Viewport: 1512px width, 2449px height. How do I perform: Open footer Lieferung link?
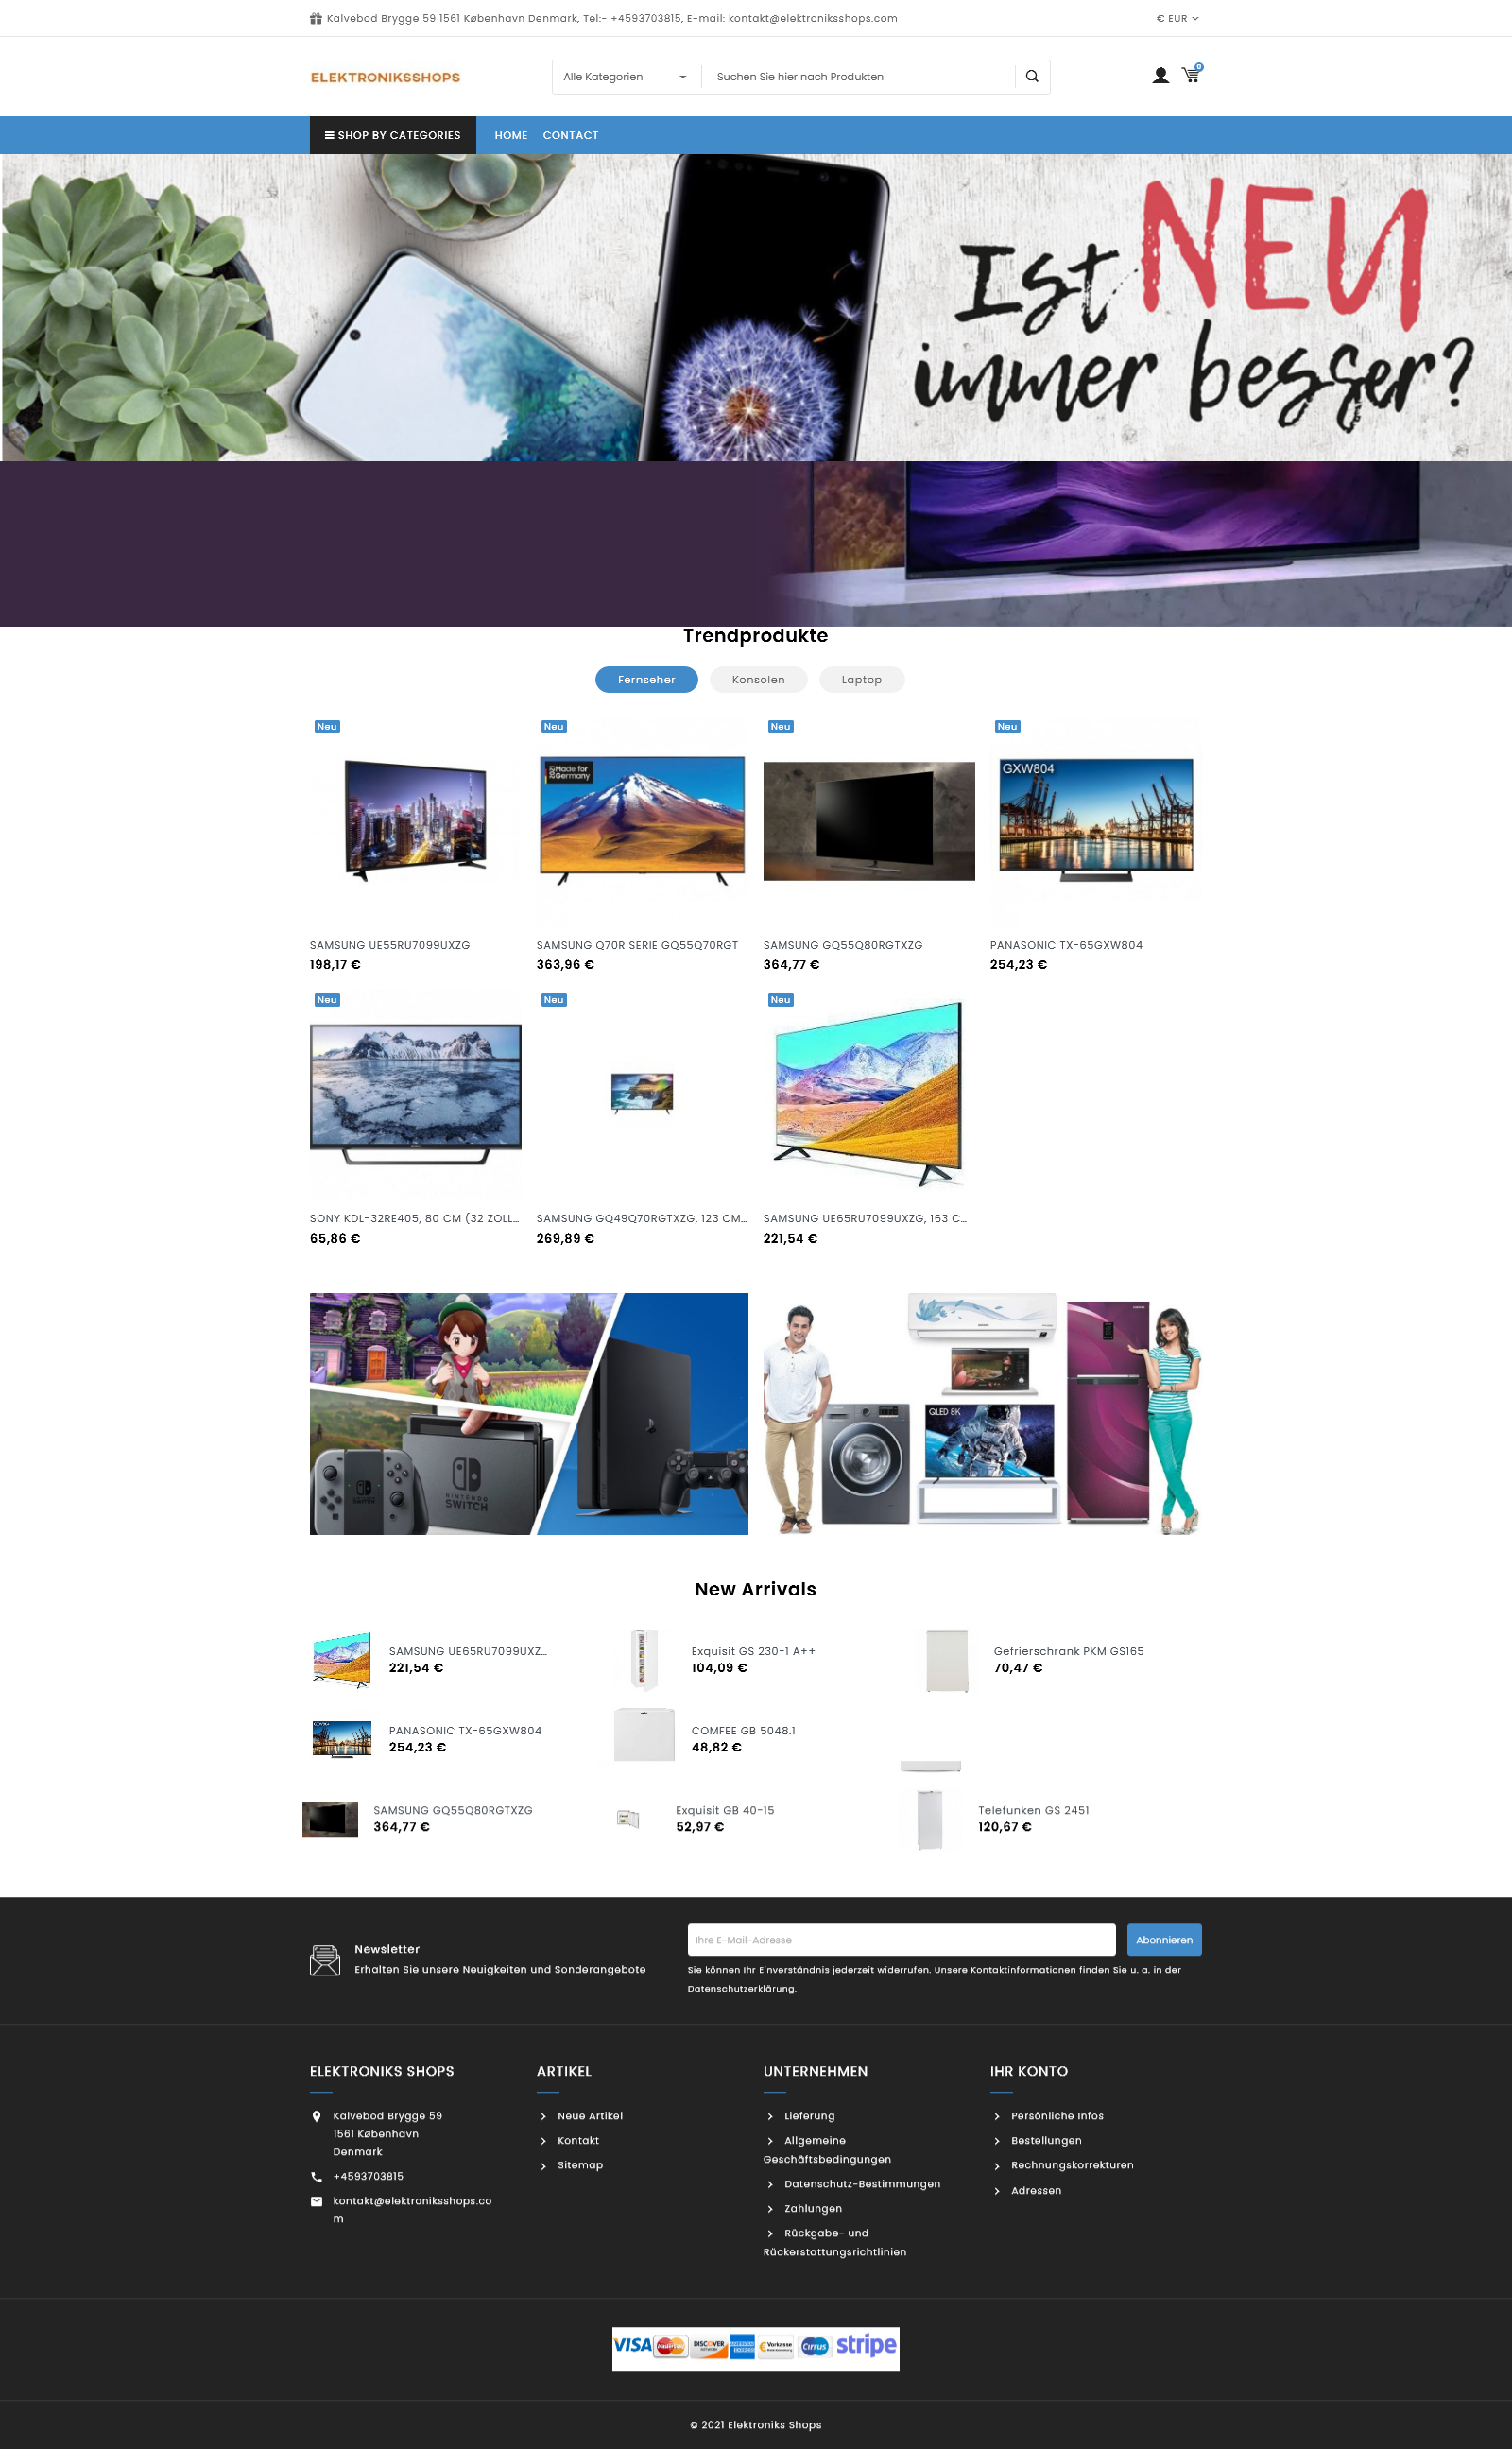[809, 2116]
